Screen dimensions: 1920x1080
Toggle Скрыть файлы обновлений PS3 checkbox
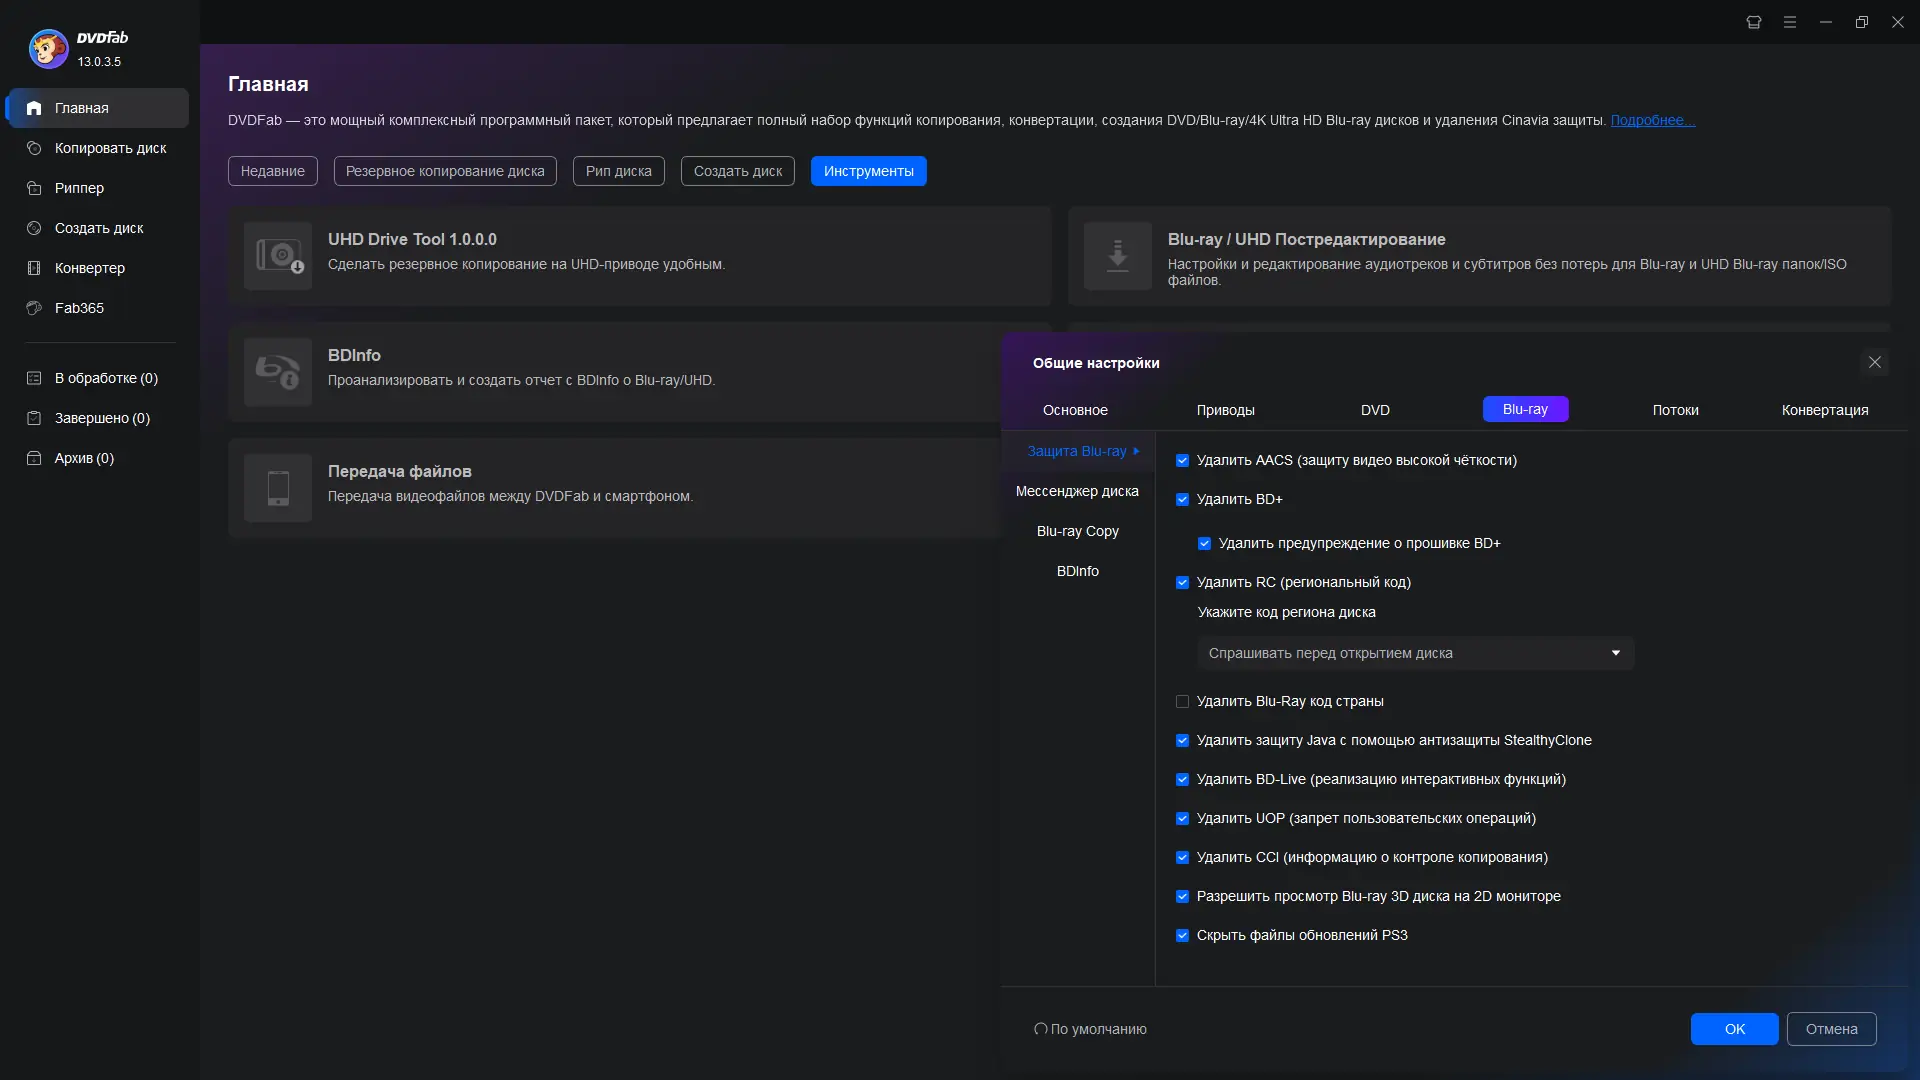[1182, 936]
